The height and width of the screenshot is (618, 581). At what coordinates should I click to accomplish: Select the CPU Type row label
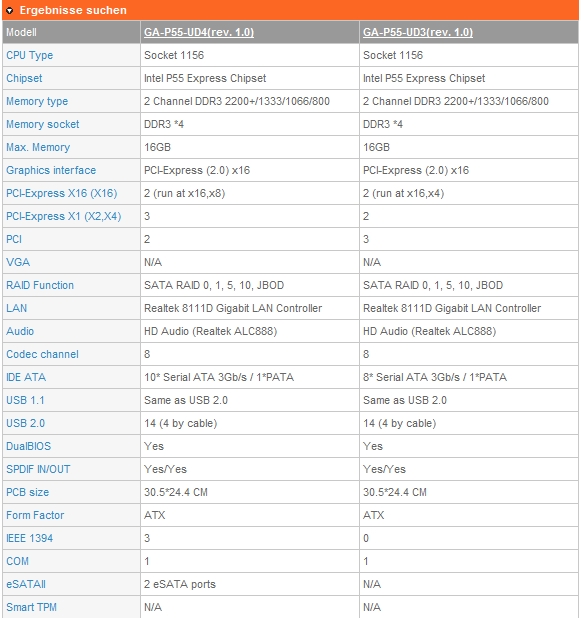[x=30, y=56]
